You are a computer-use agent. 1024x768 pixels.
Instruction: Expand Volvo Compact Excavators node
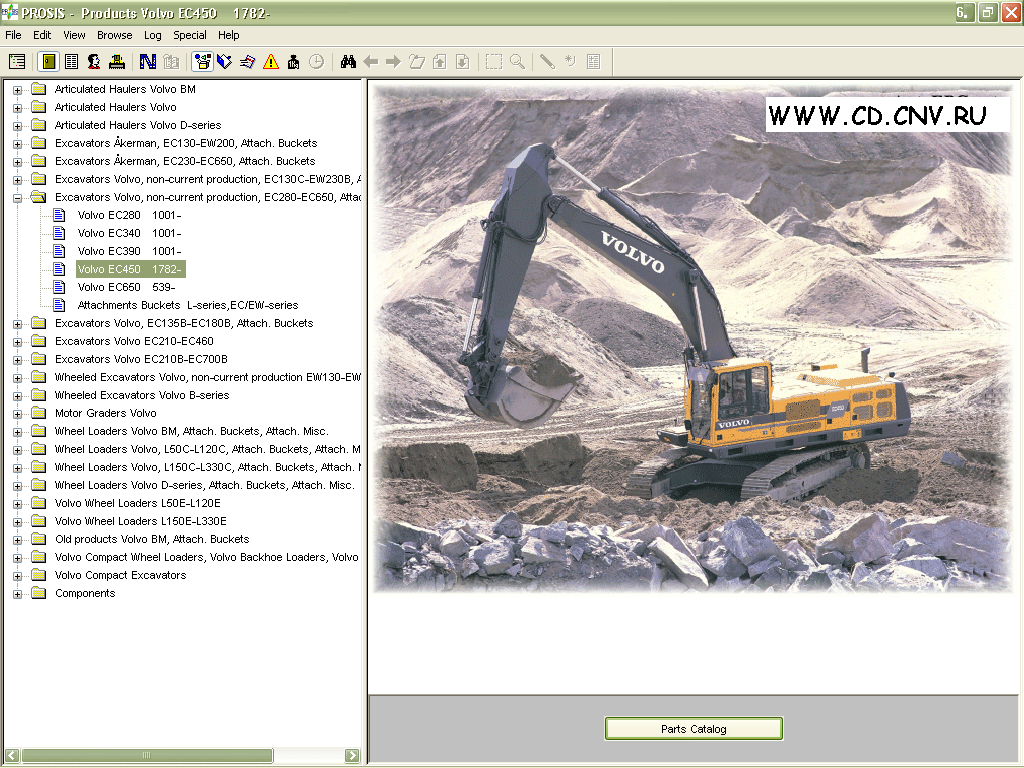coord(18,576)
